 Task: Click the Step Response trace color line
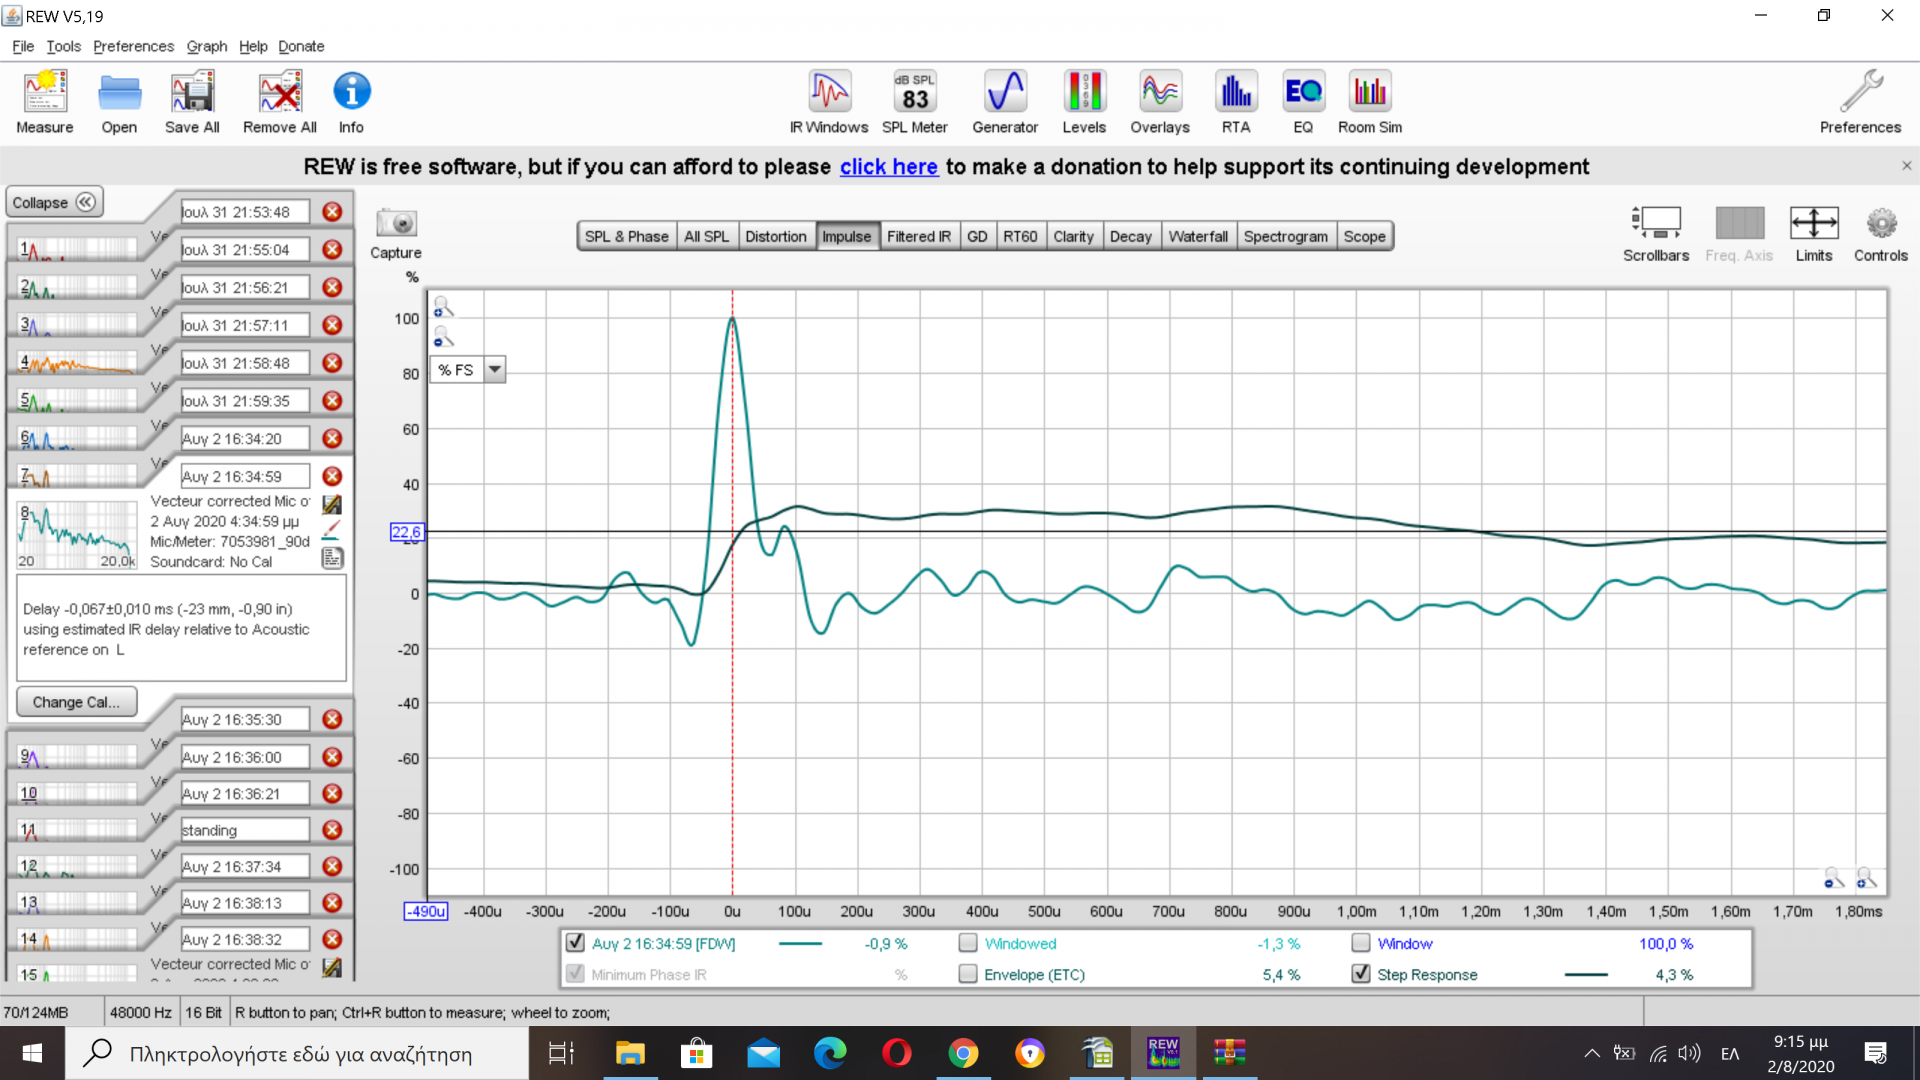1585,975
